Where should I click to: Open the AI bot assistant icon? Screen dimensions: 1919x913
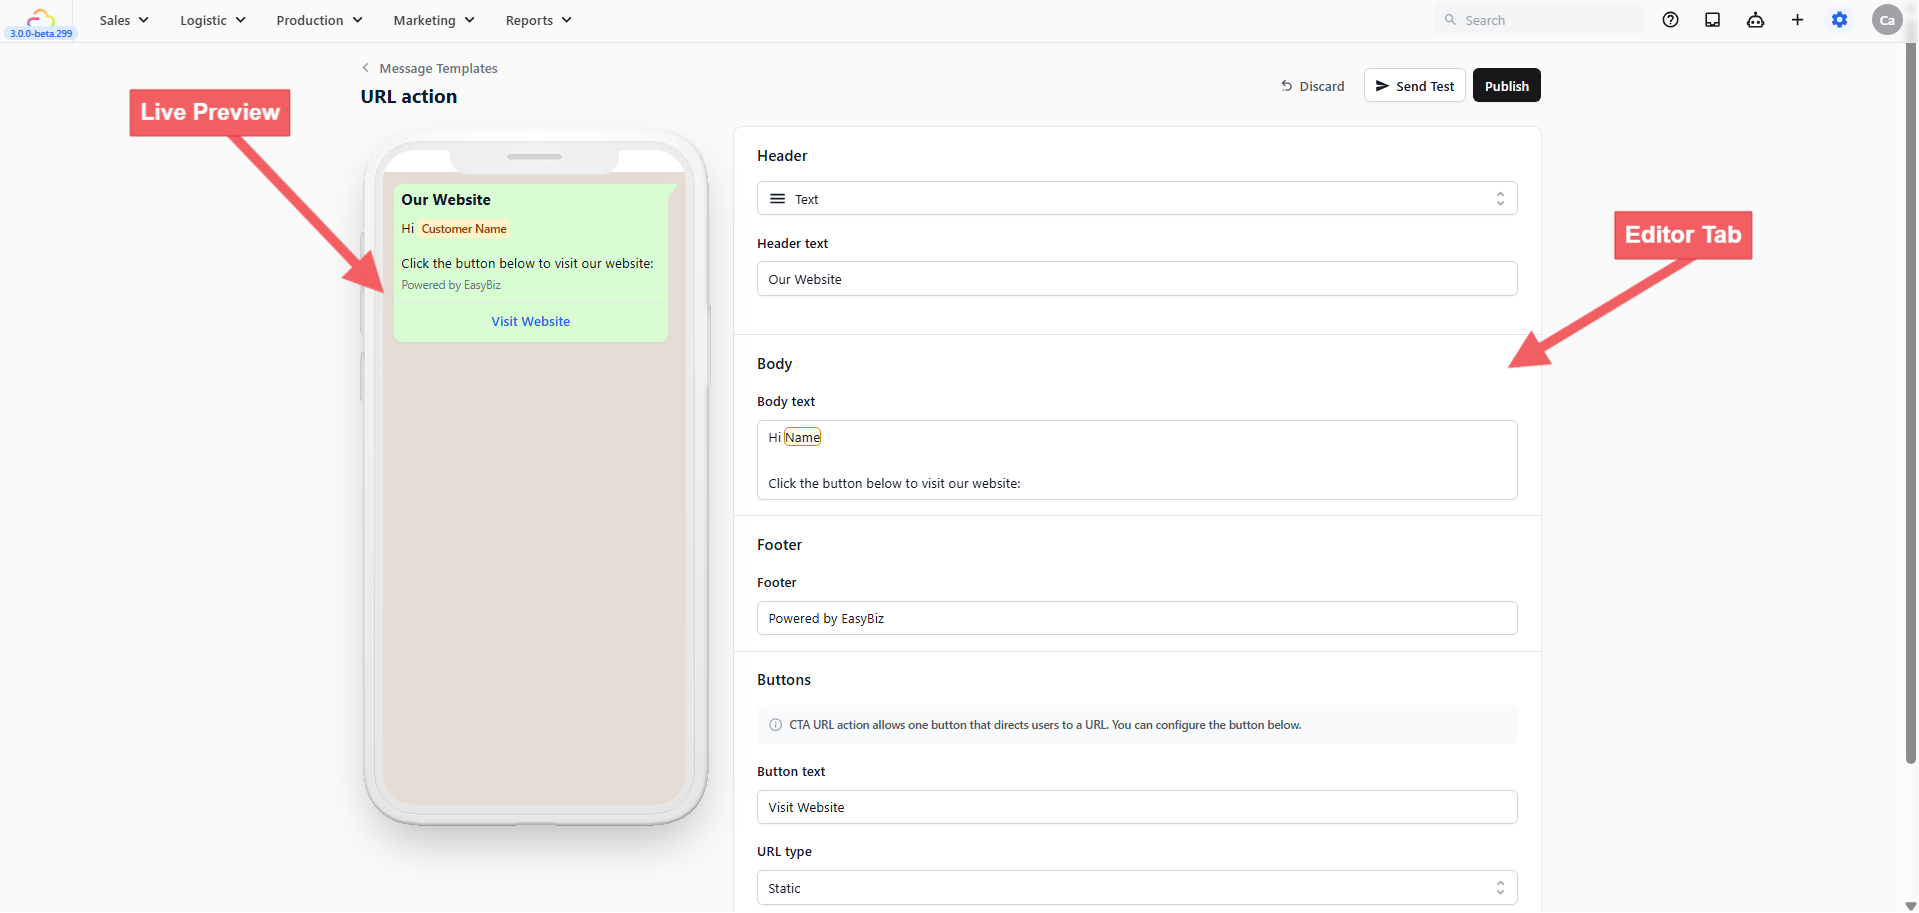(x=1755, y=20)
